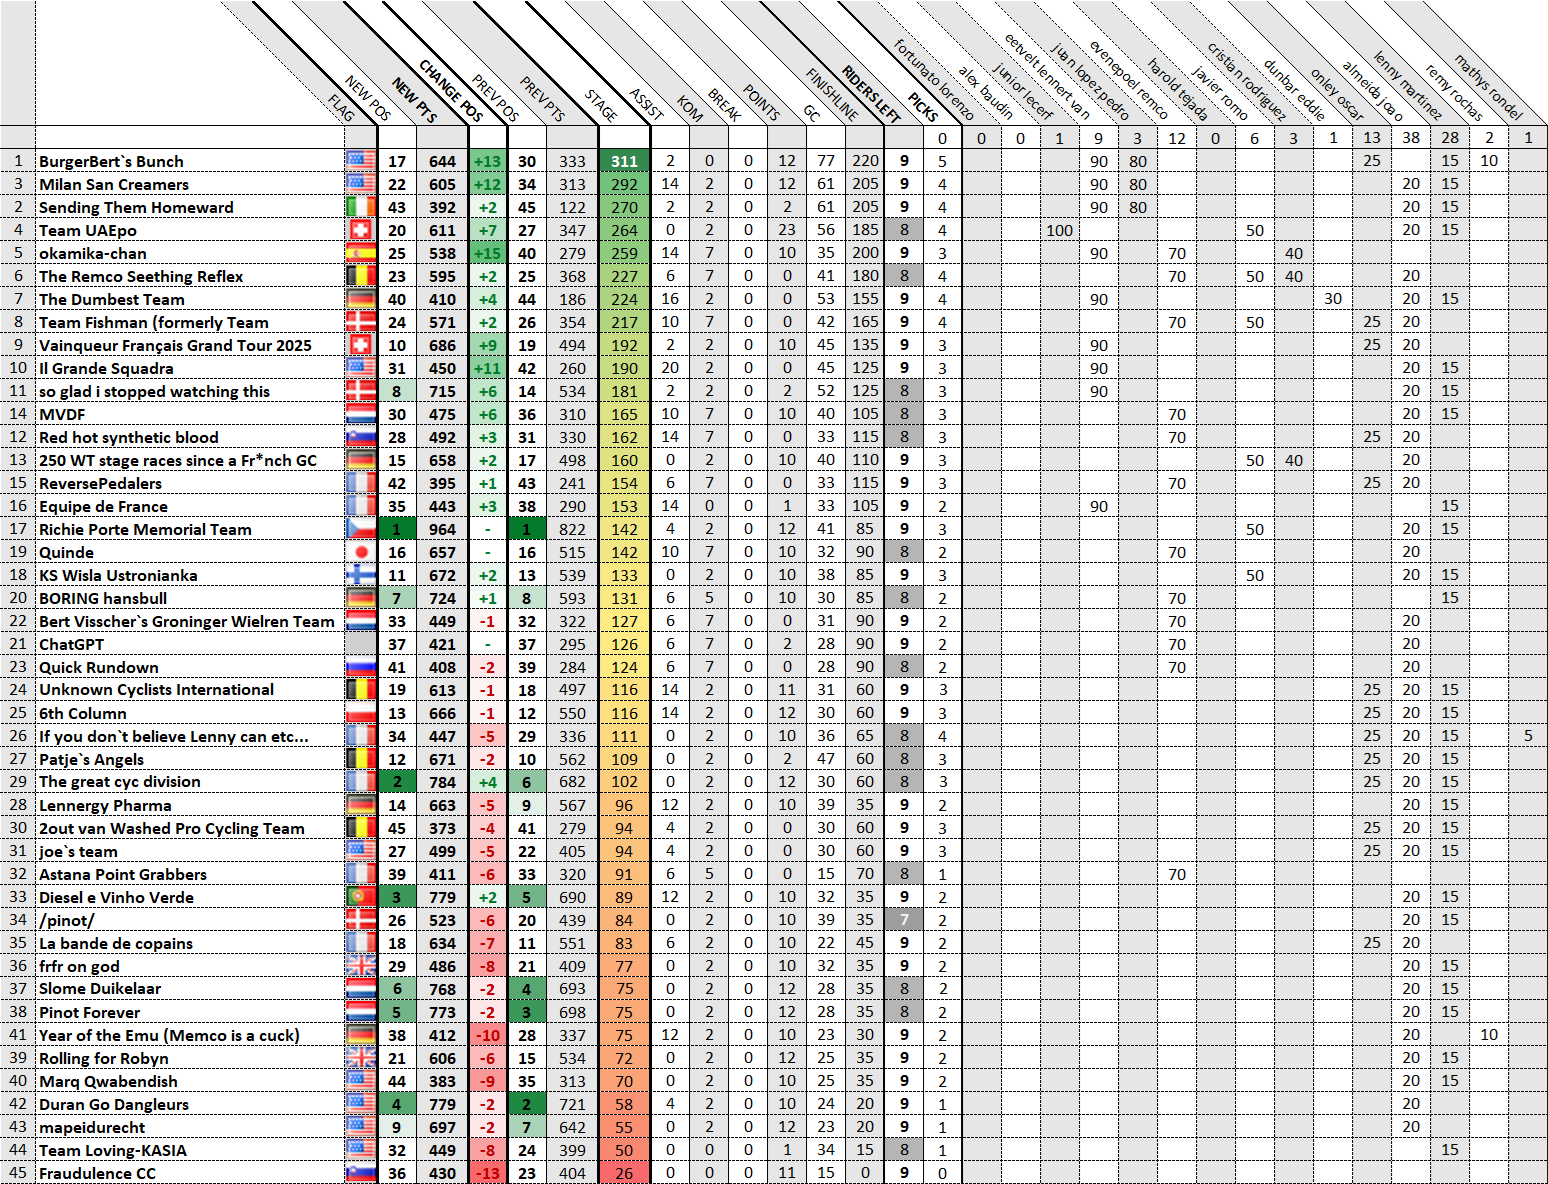Select the BurgerBert`s Bunch team name
The image size is (1548, 1184).
point(111,161)
